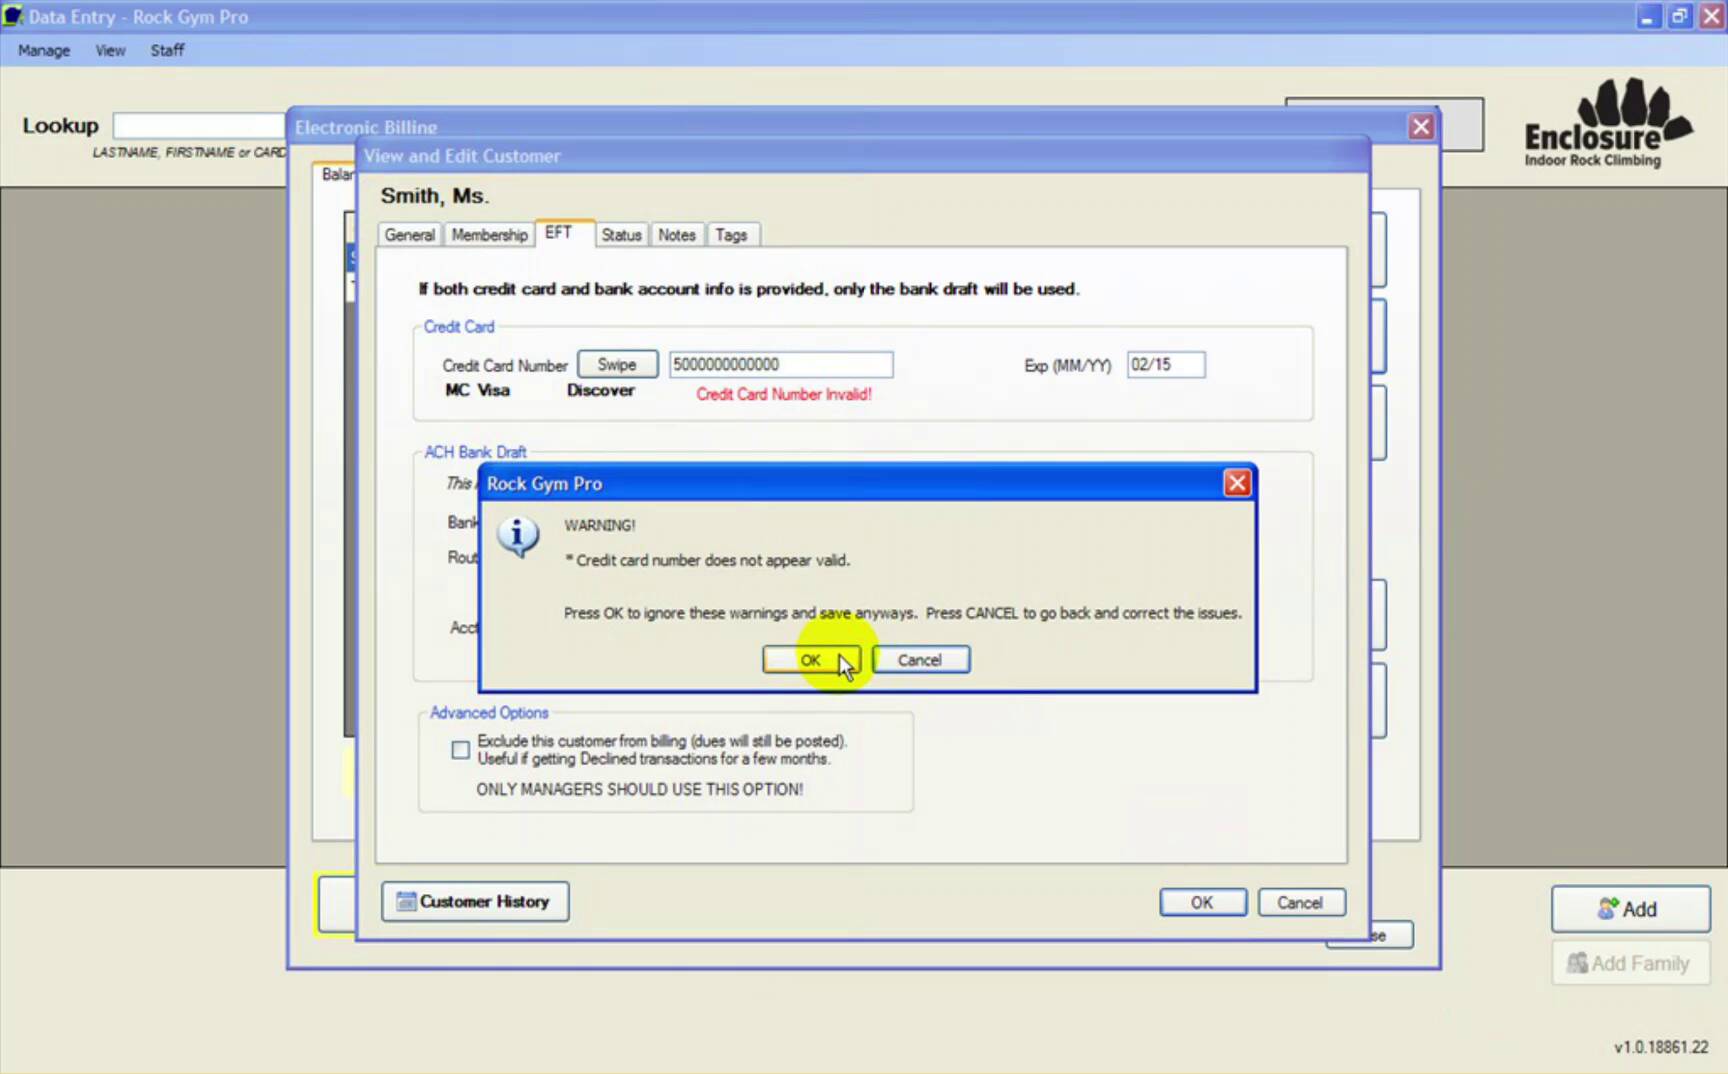The image size is (1728, 1074).
Task: Click OK in View and Edit Customer
Action: pyautogui.click(x=1202, y=903)
